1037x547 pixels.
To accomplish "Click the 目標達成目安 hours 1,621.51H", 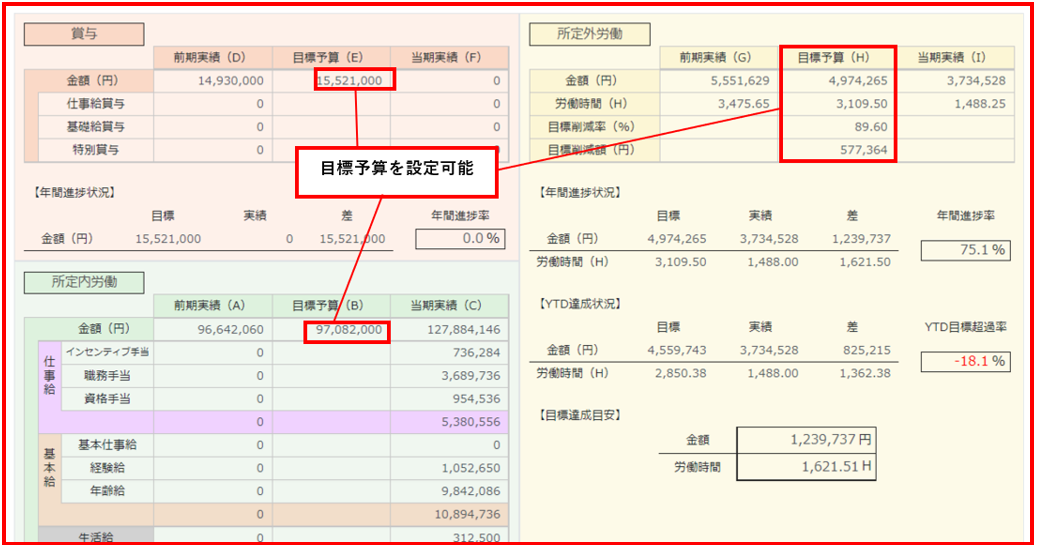I will (x=806, y=467).
